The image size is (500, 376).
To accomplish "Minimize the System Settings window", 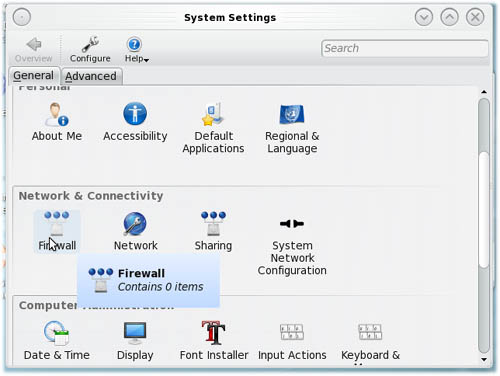I will click(x=424, y=17).
